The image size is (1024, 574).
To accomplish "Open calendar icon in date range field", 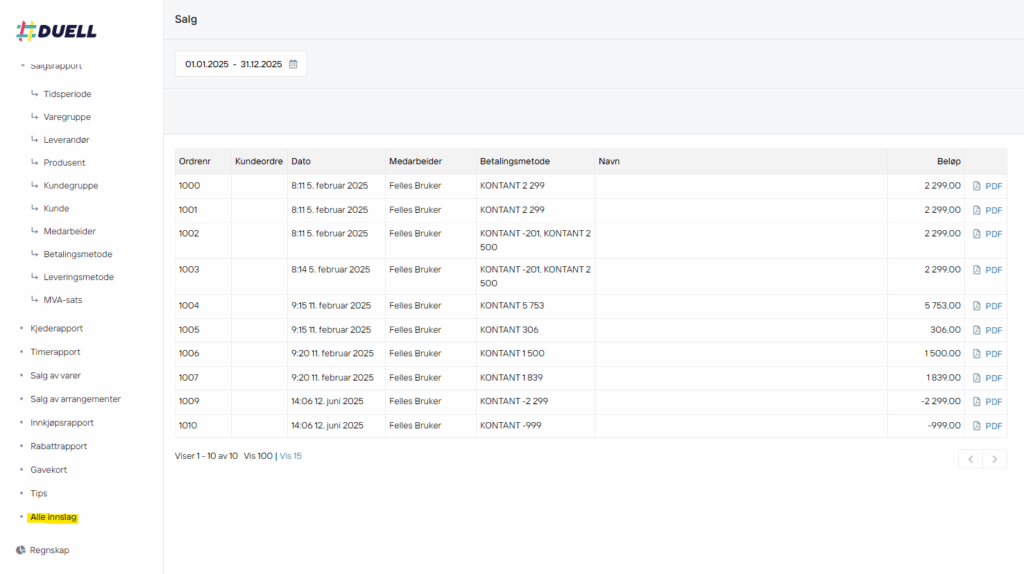I will pyautogui.click(x=293, y=64).
